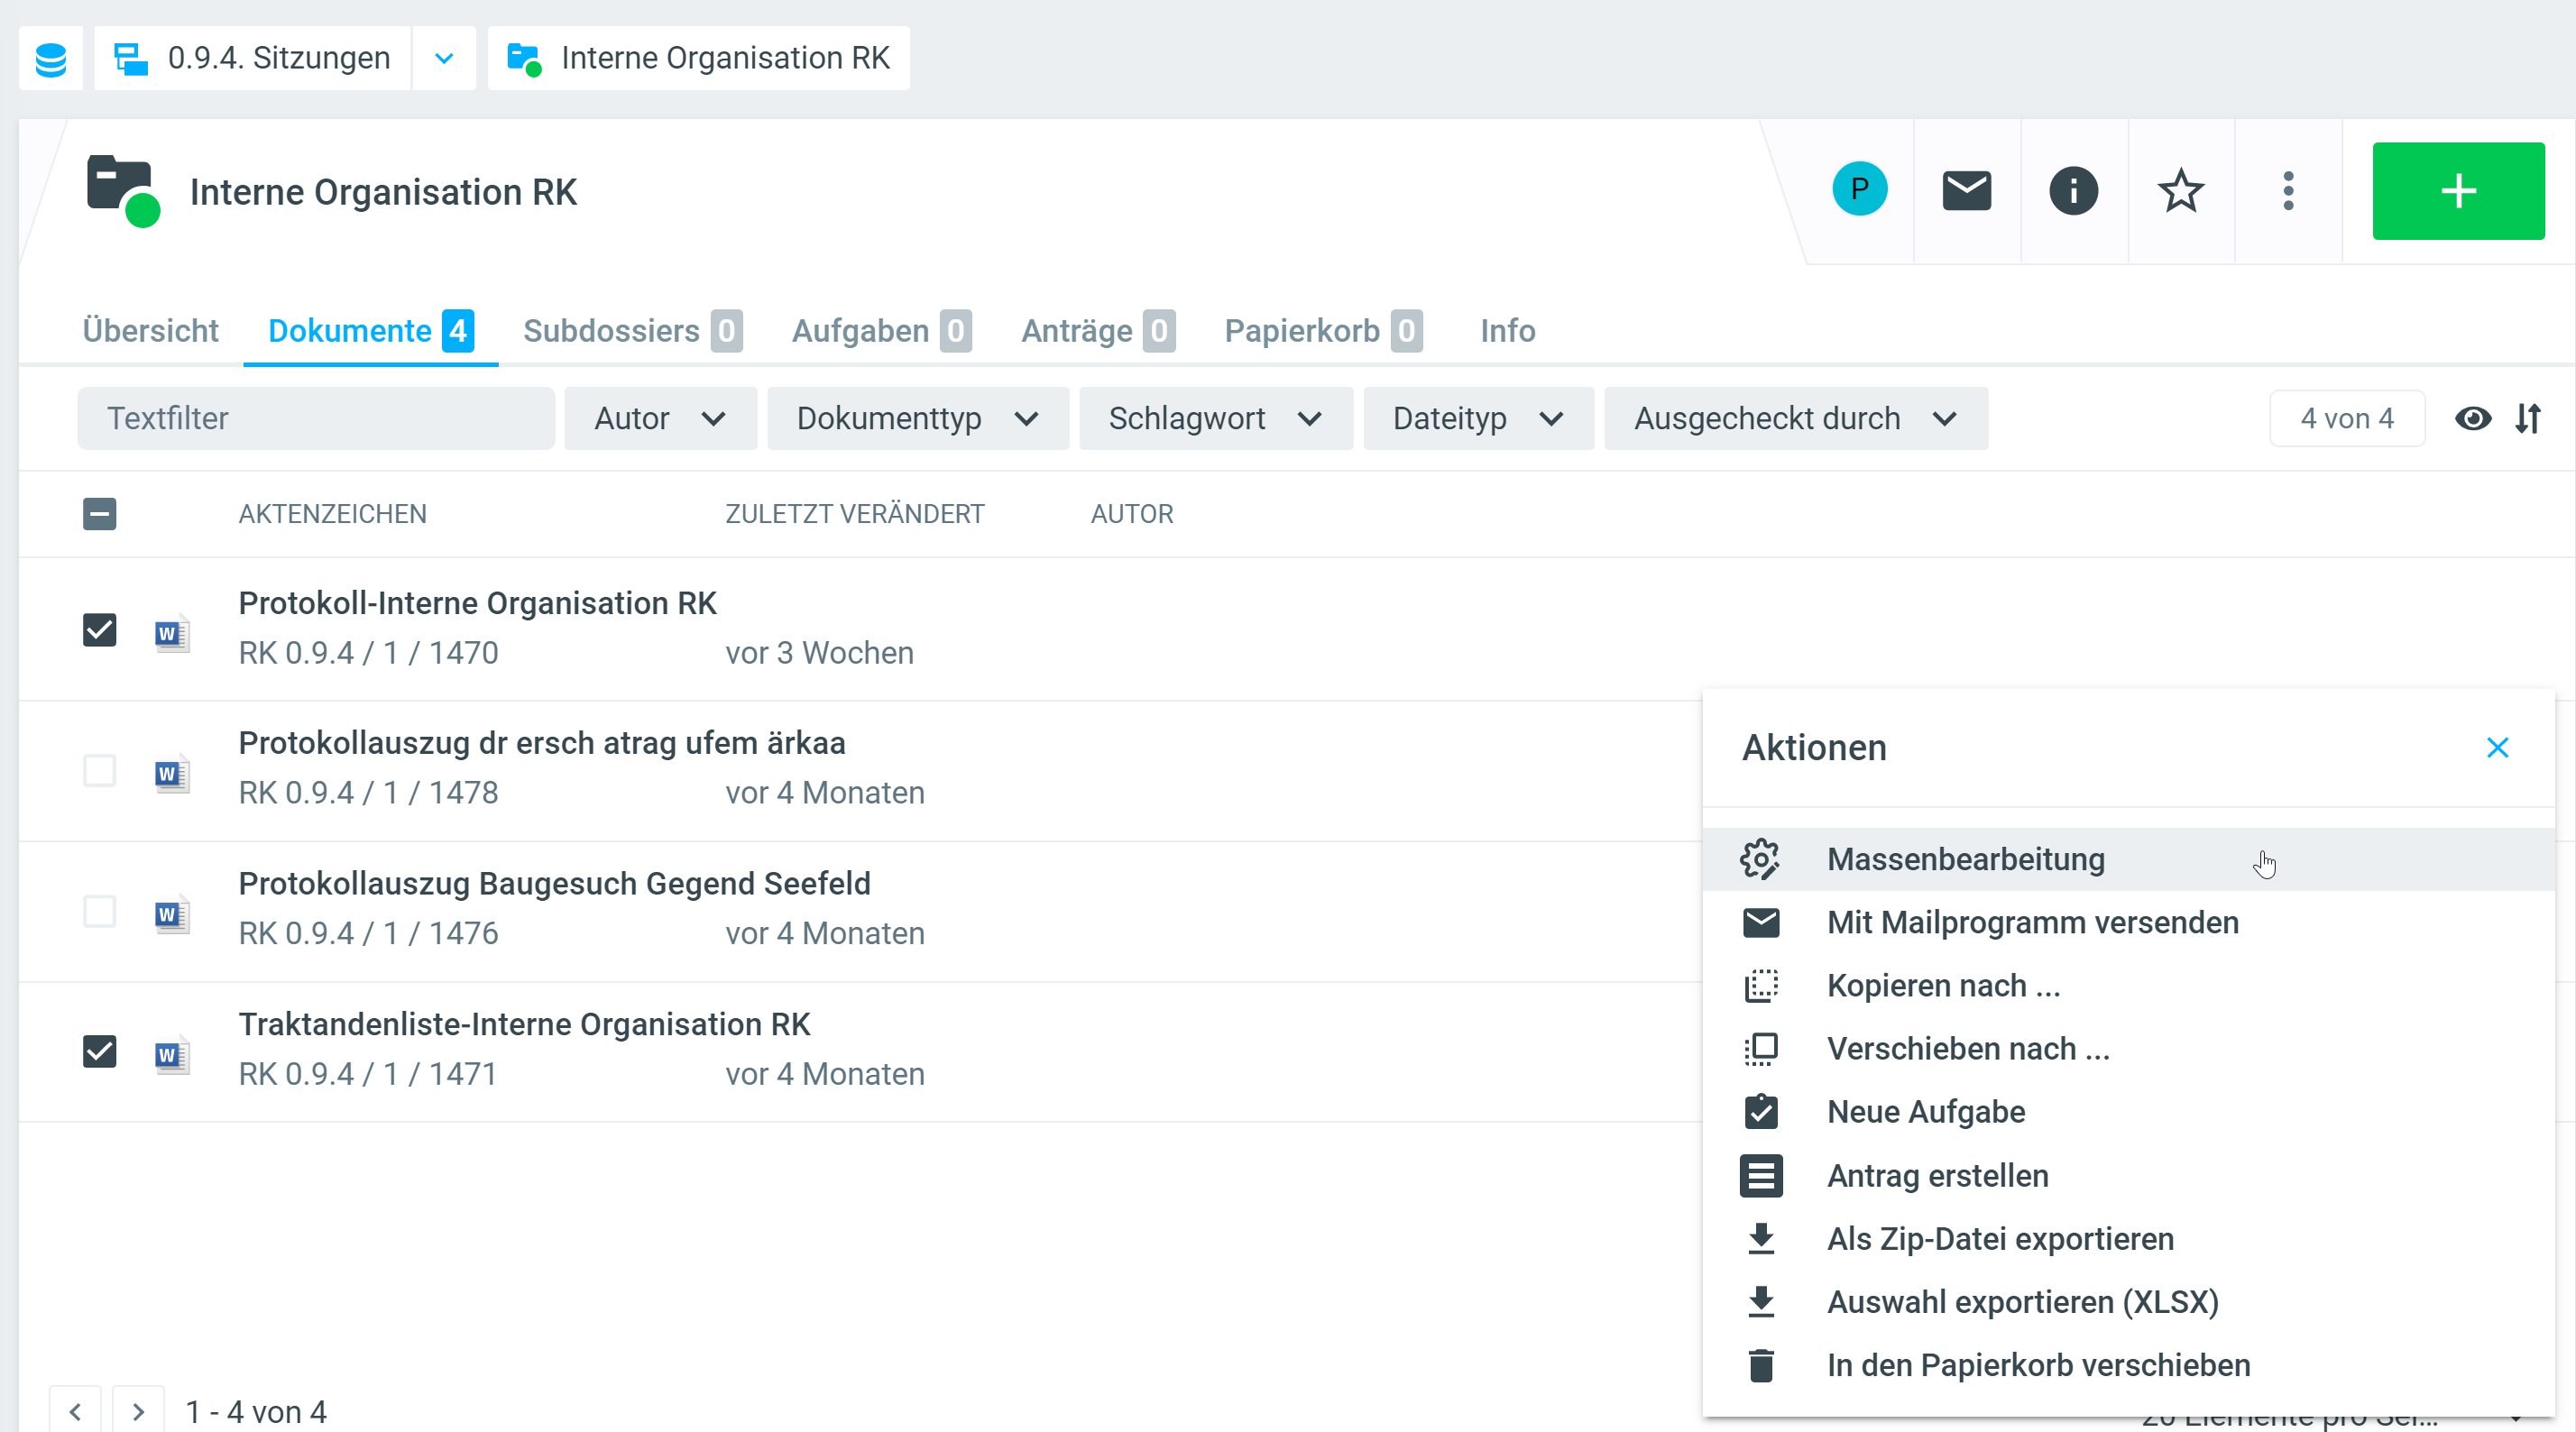The image size is (2576, 1432).
Task: Click the select-all checkbox in table header
Action: click(x=99, y=514)
